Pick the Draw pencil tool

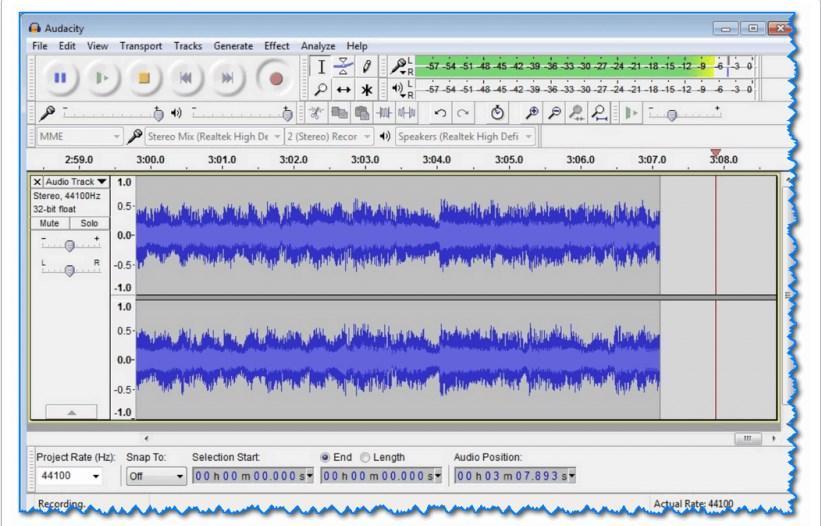(367, 66)
